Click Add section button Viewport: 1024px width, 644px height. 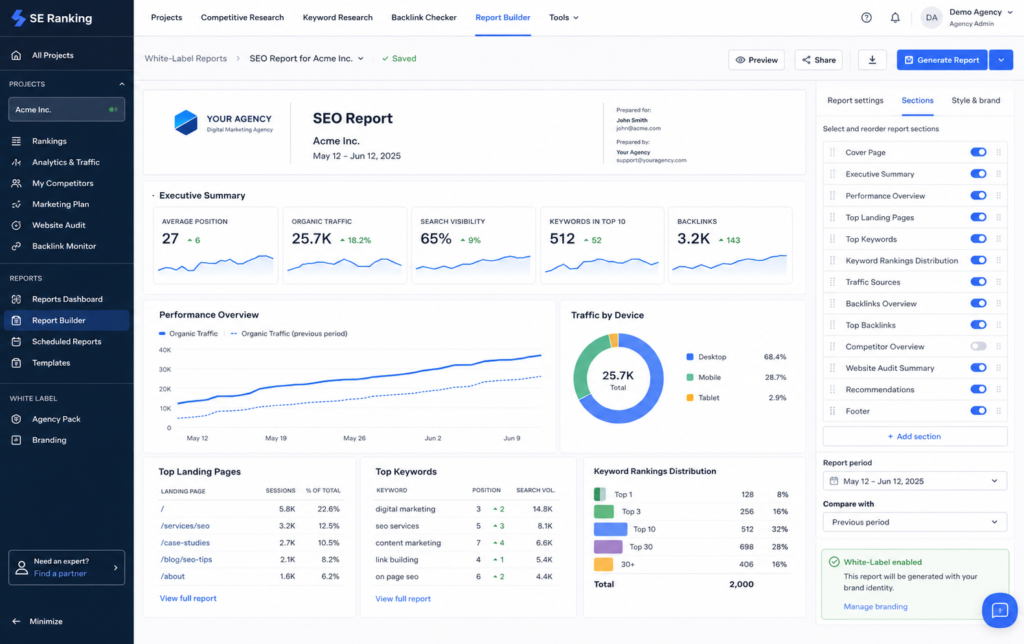[x=914, y=436]
